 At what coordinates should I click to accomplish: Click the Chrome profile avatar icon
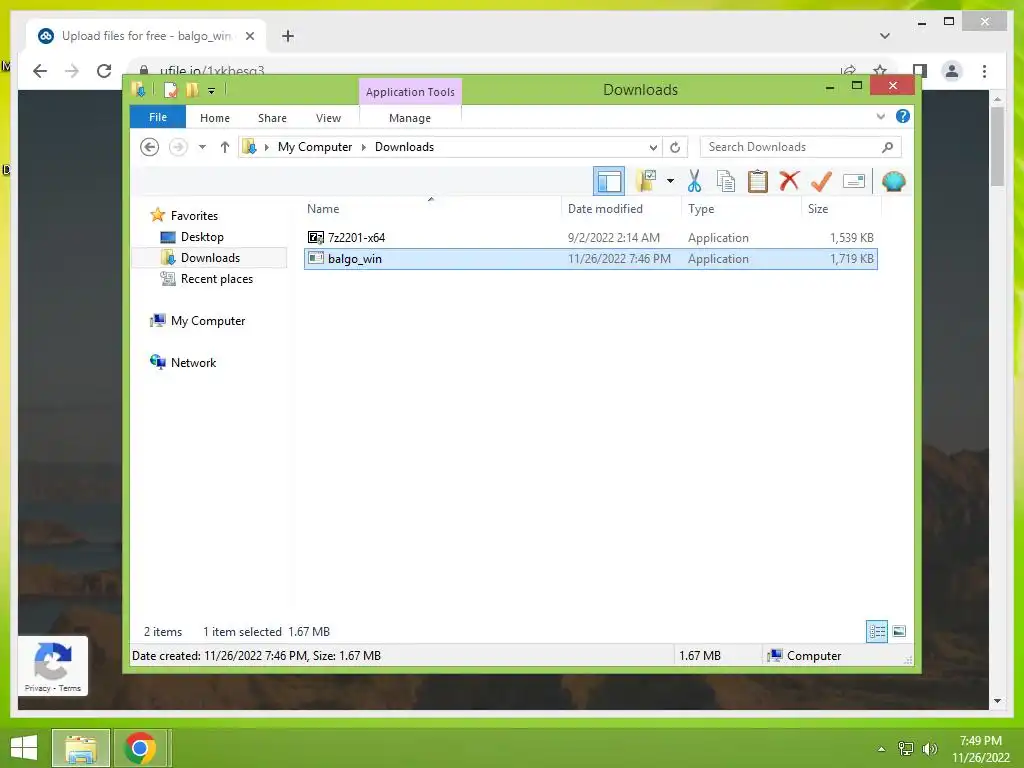[952, 71]
